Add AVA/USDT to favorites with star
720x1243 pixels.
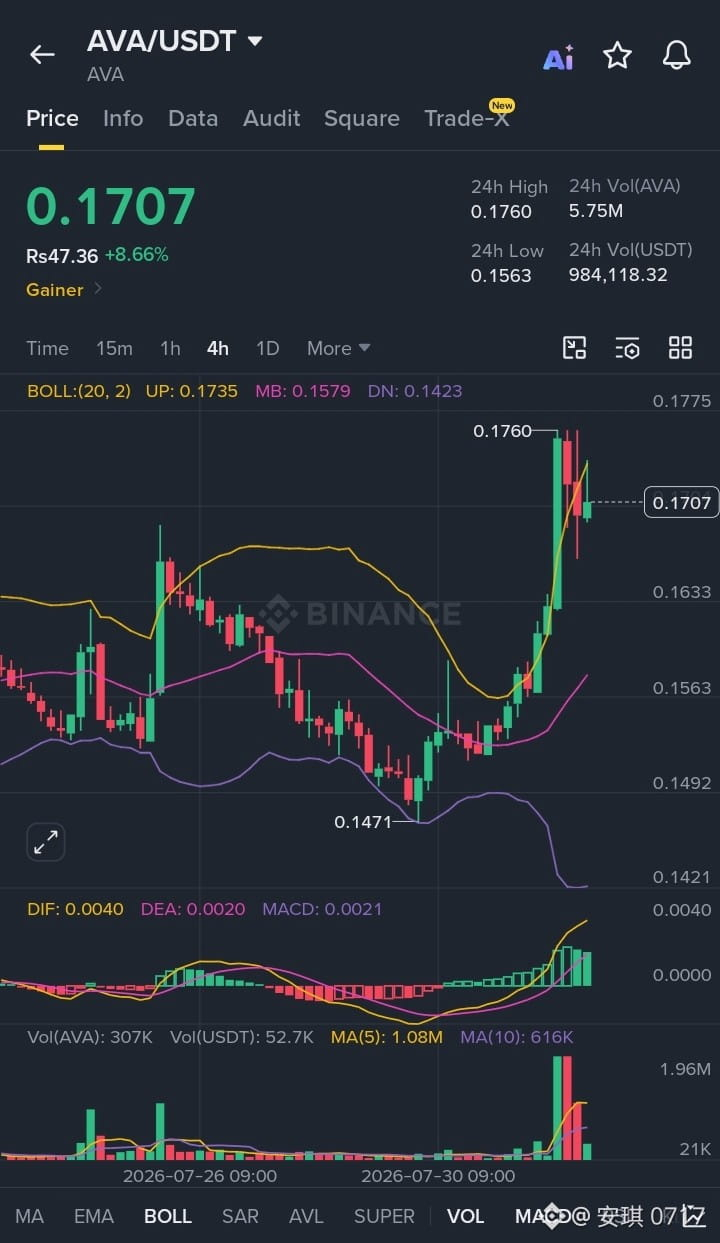617,55
